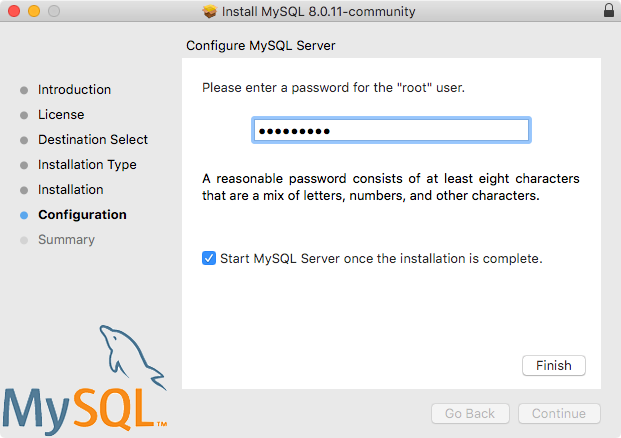Click the Continue button
Image resolution: width=621 pixels, height=438 pixels.
pos(558,414)
